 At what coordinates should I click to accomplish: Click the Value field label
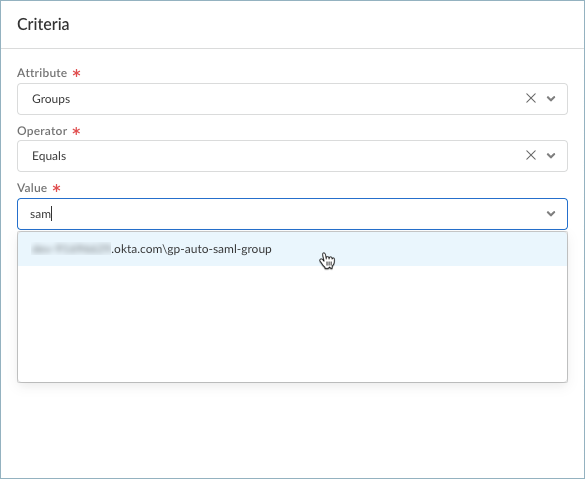pos(32,188)
